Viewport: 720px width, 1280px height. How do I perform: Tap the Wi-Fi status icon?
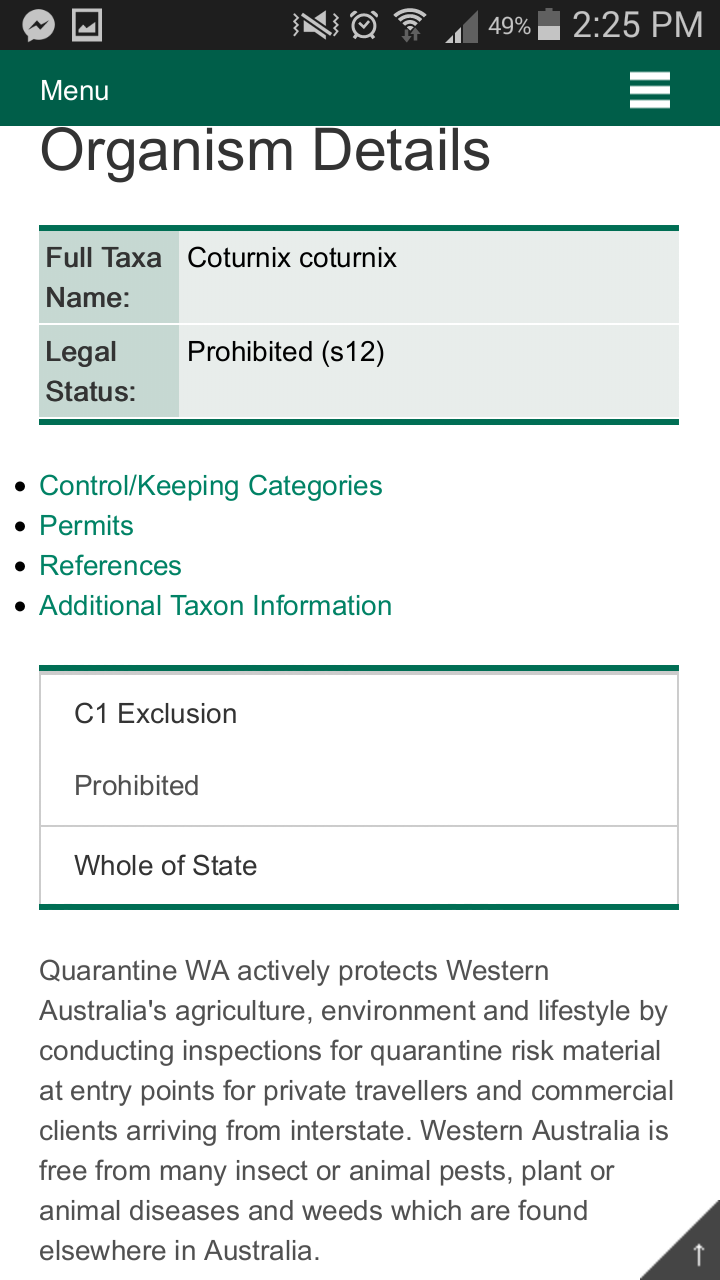(x=409, y=25)
